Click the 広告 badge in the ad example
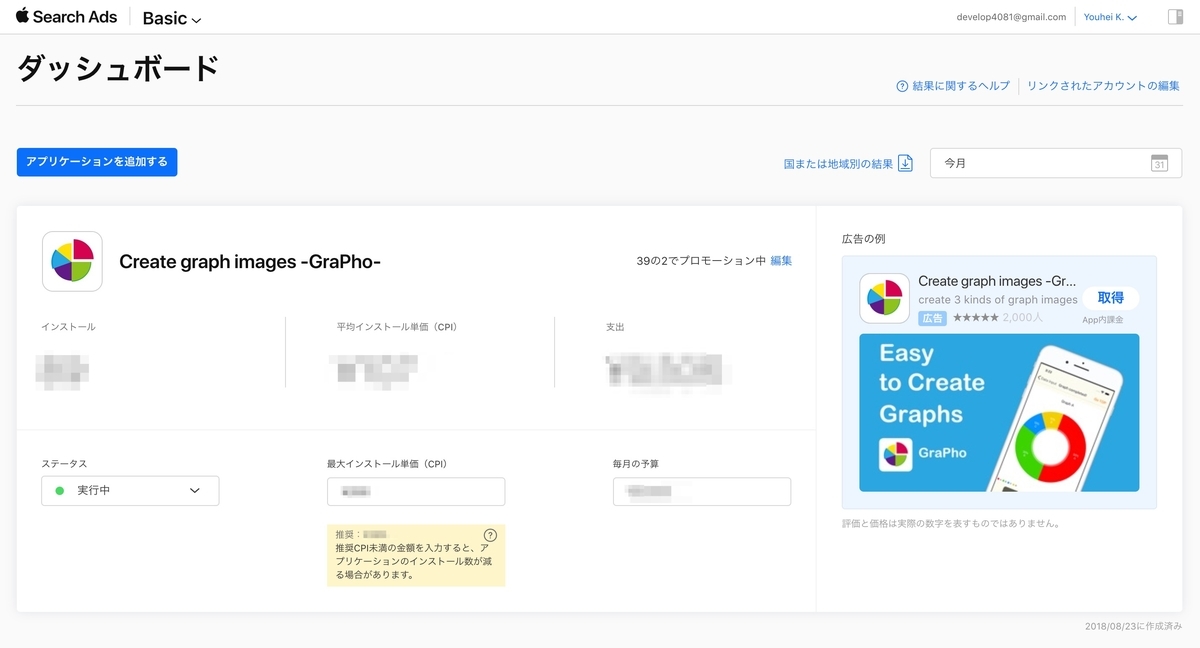The height and width of the screenshot is (648, 1200). click(932, 318)
